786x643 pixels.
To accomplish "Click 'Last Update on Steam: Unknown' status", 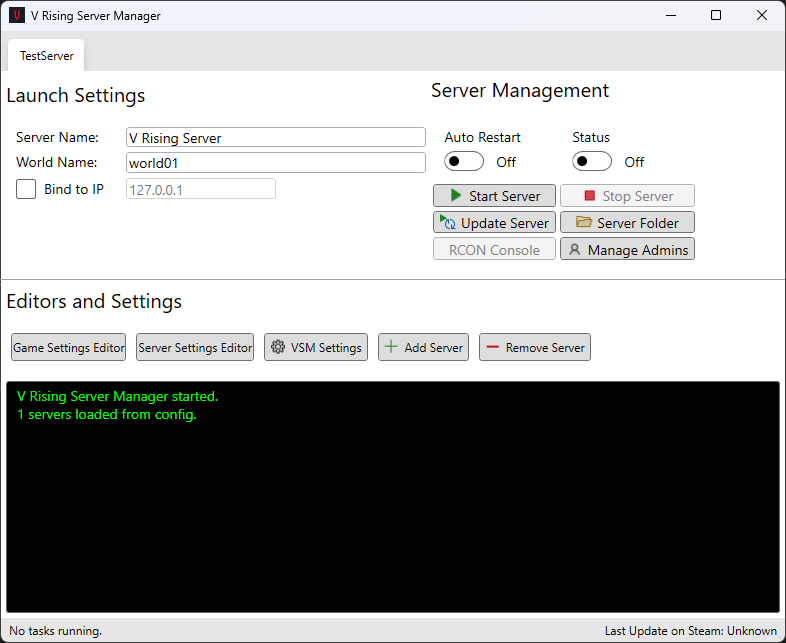I will [691, 630].
